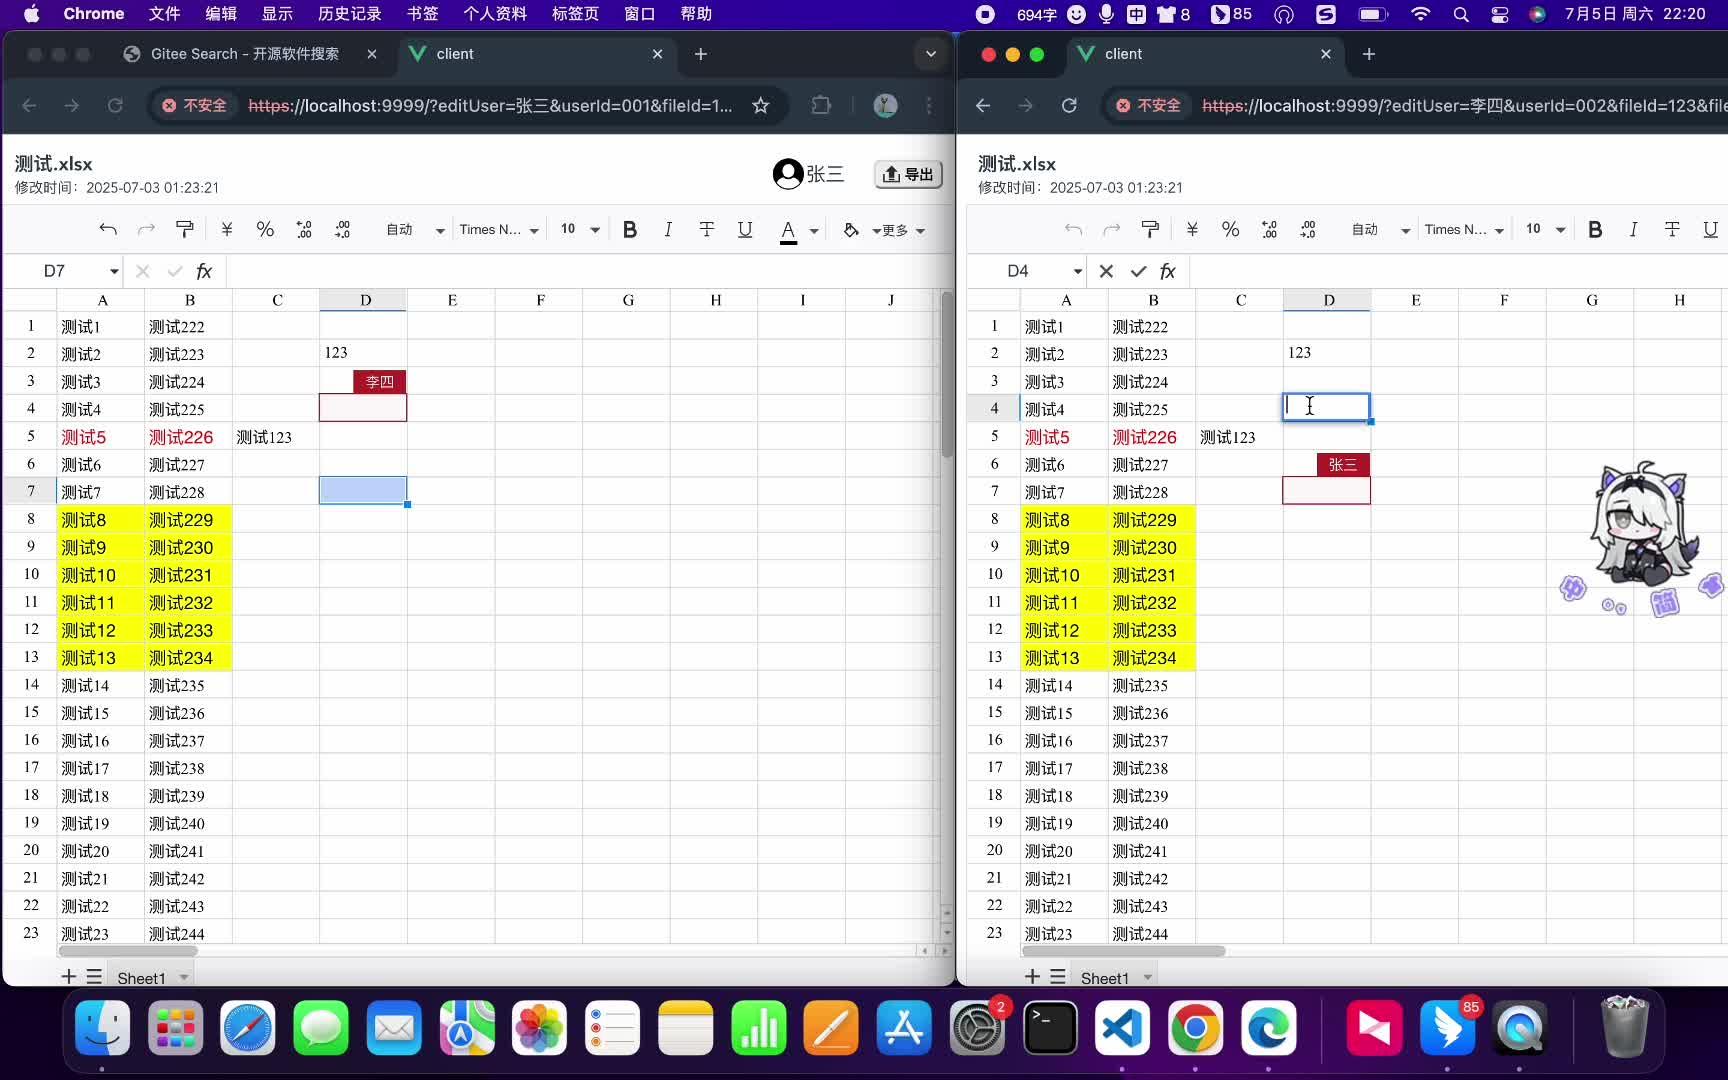The image size is (1728, 1080).
Task: Apply currency format using the ¥ icon
Action: coord(225,229)
